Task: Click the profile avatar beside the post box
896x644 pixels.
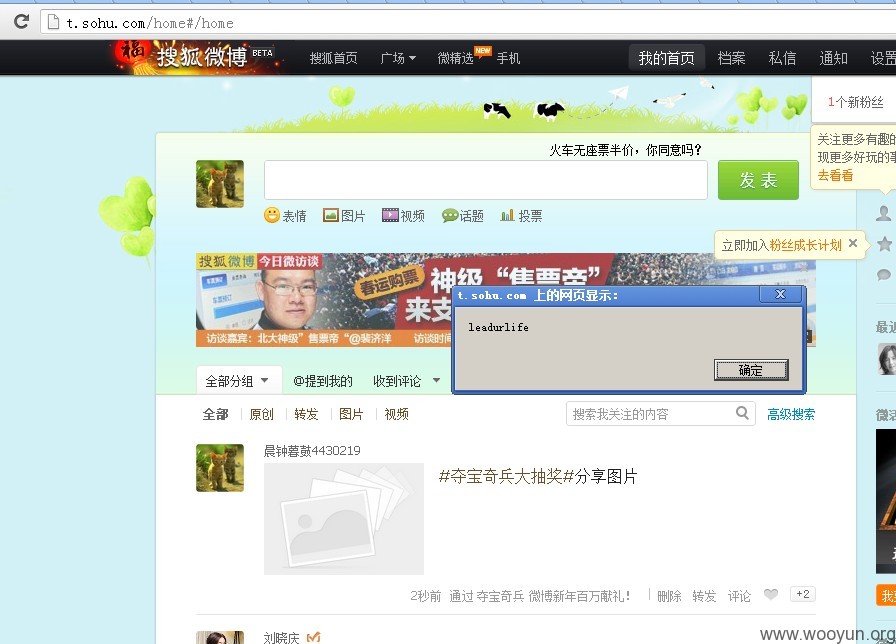Action: (x=220, y=184)
